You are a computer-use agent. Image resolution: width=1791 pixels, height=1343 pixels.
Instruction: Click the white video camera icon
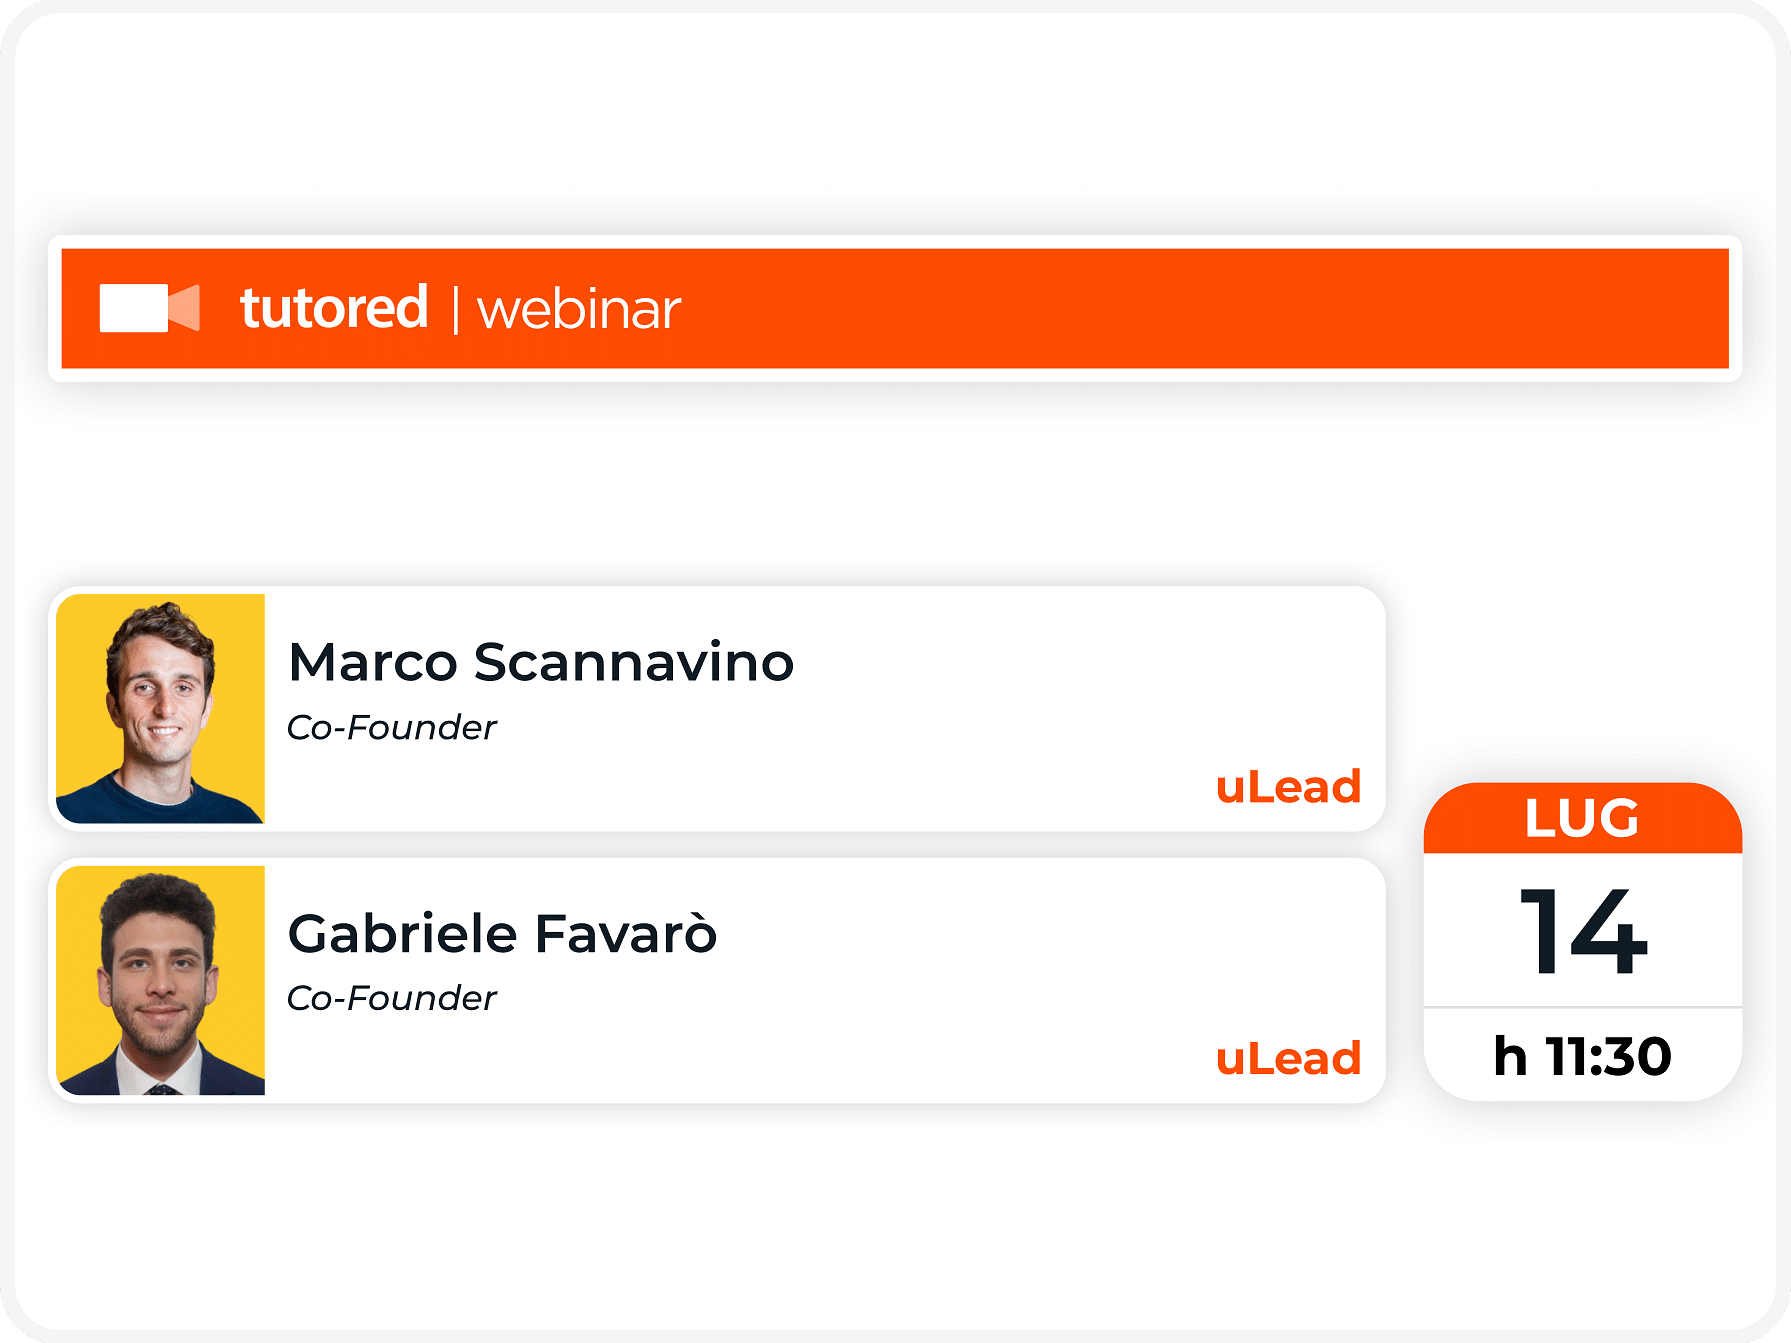pyautogui.click(x=150, y=308)
